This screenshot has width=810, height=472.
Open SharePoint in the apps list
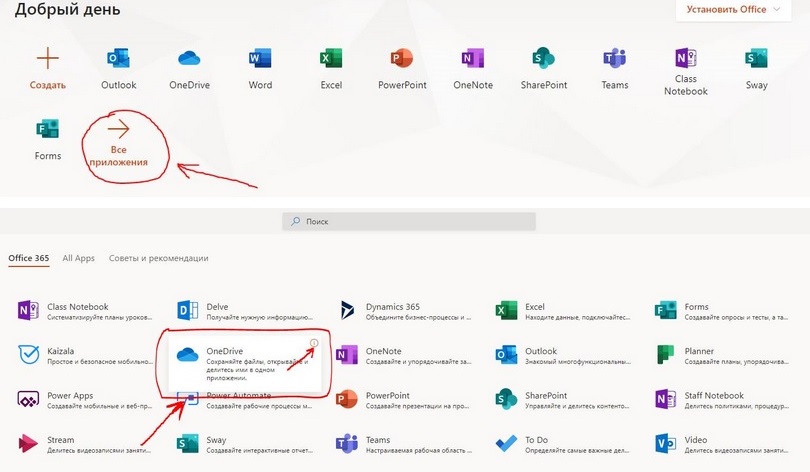coord(563,400)
